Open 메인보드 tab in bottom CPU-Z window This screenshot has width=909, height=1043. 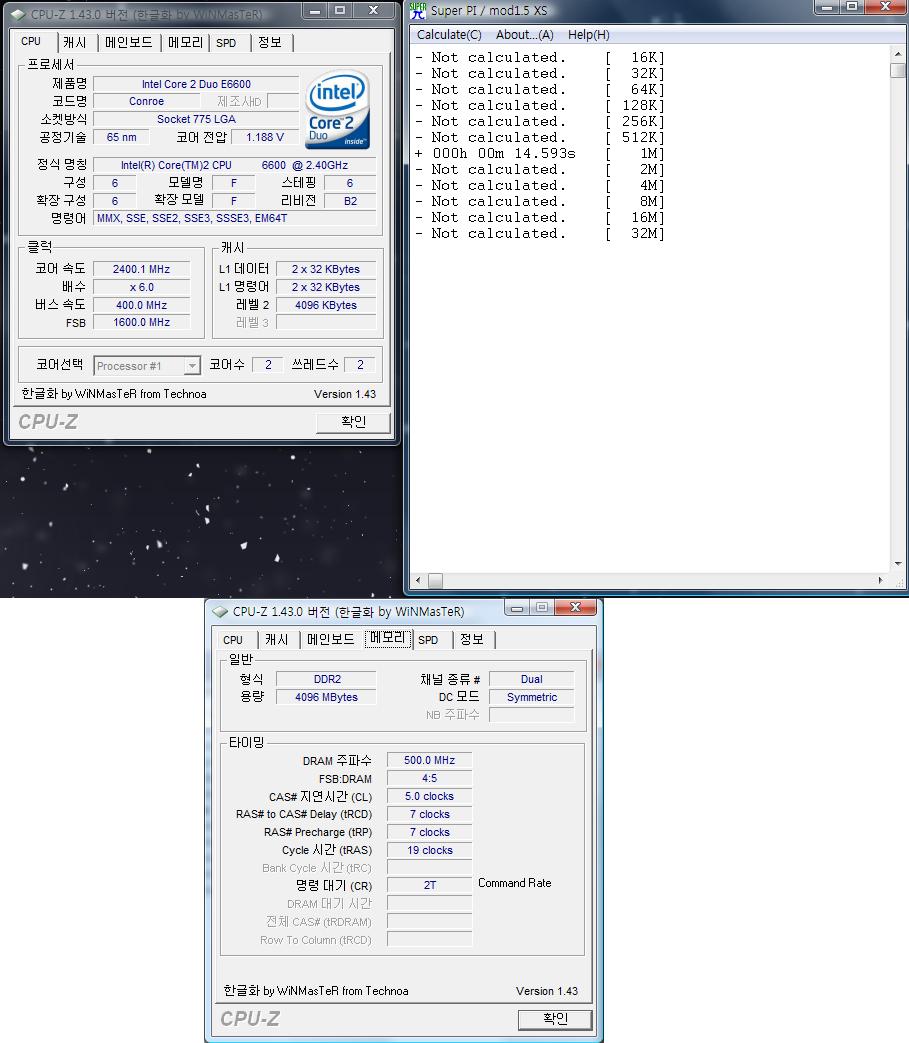[331, 639]
